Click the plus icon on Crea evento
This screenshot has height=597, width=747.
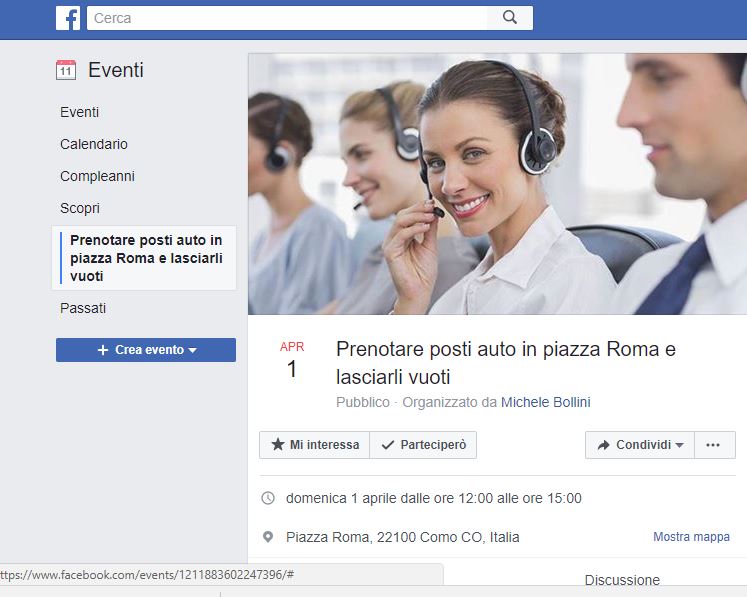click(x=103, y=350)
